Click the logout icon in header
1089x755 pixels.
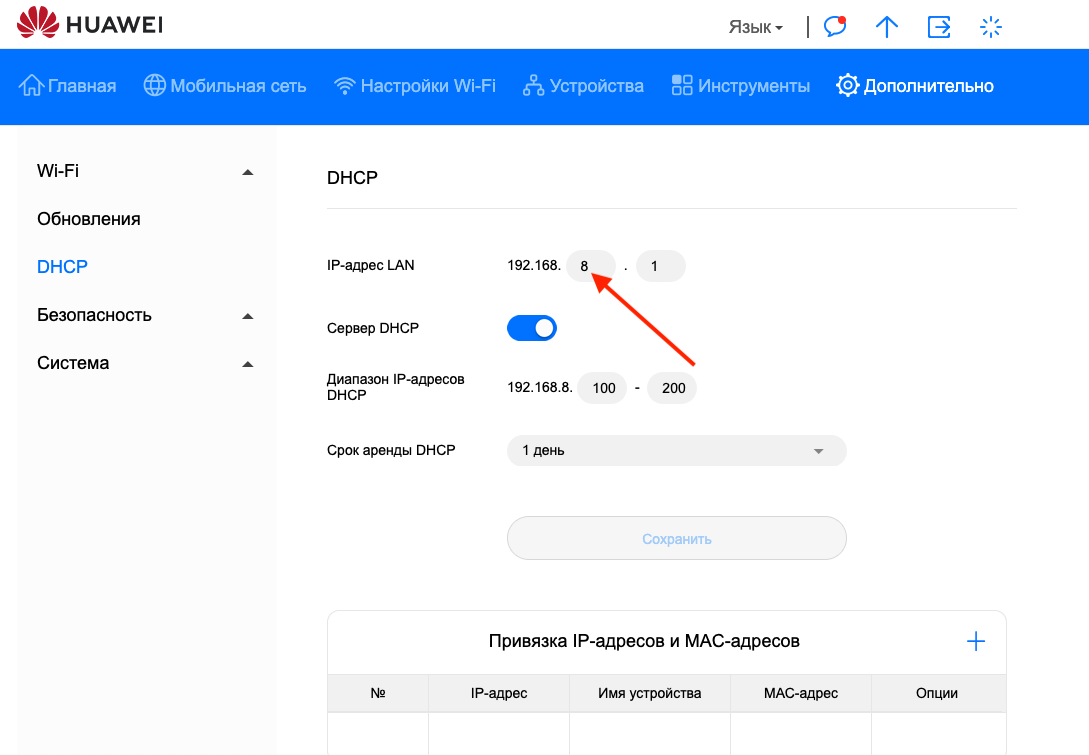[x=939, y=27]
